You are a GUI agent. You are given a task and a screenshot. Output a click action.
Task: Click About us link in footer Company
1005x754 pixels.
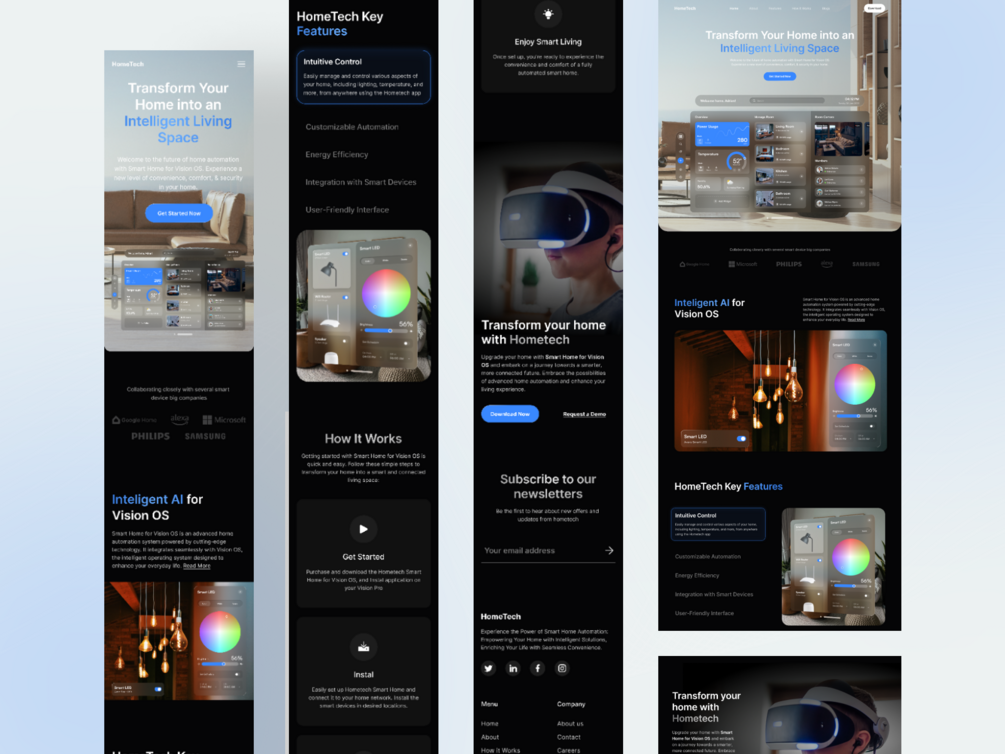click(x=570, y=723)
